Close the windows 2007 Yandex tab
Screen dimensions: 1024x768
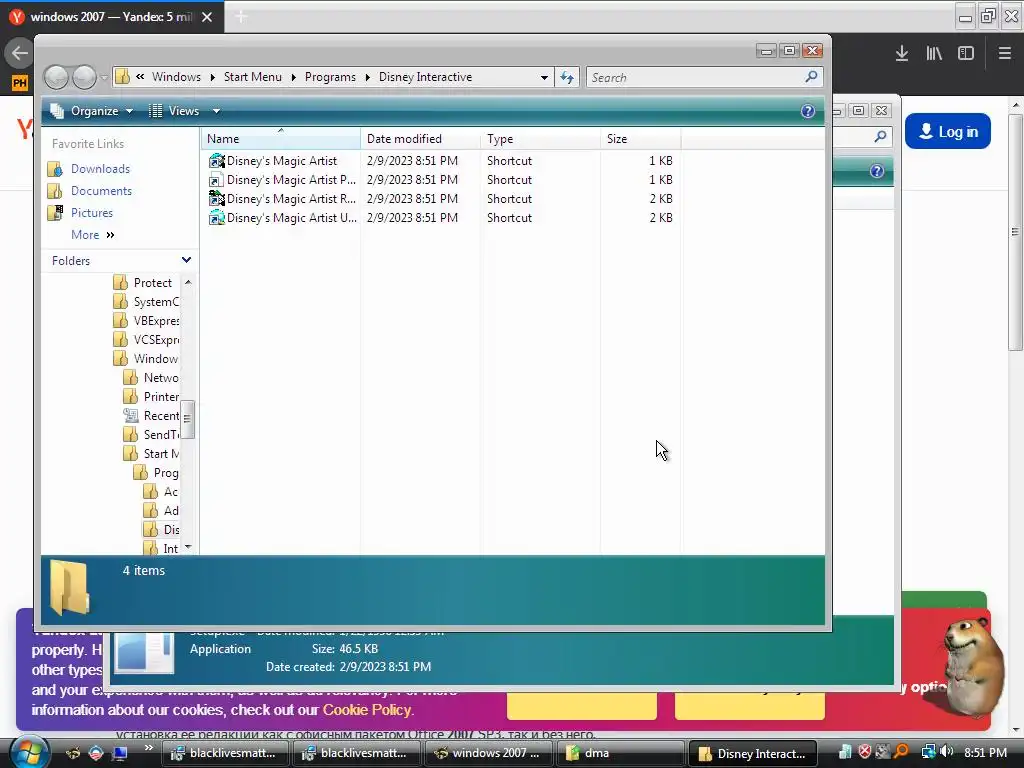point(207,17)
